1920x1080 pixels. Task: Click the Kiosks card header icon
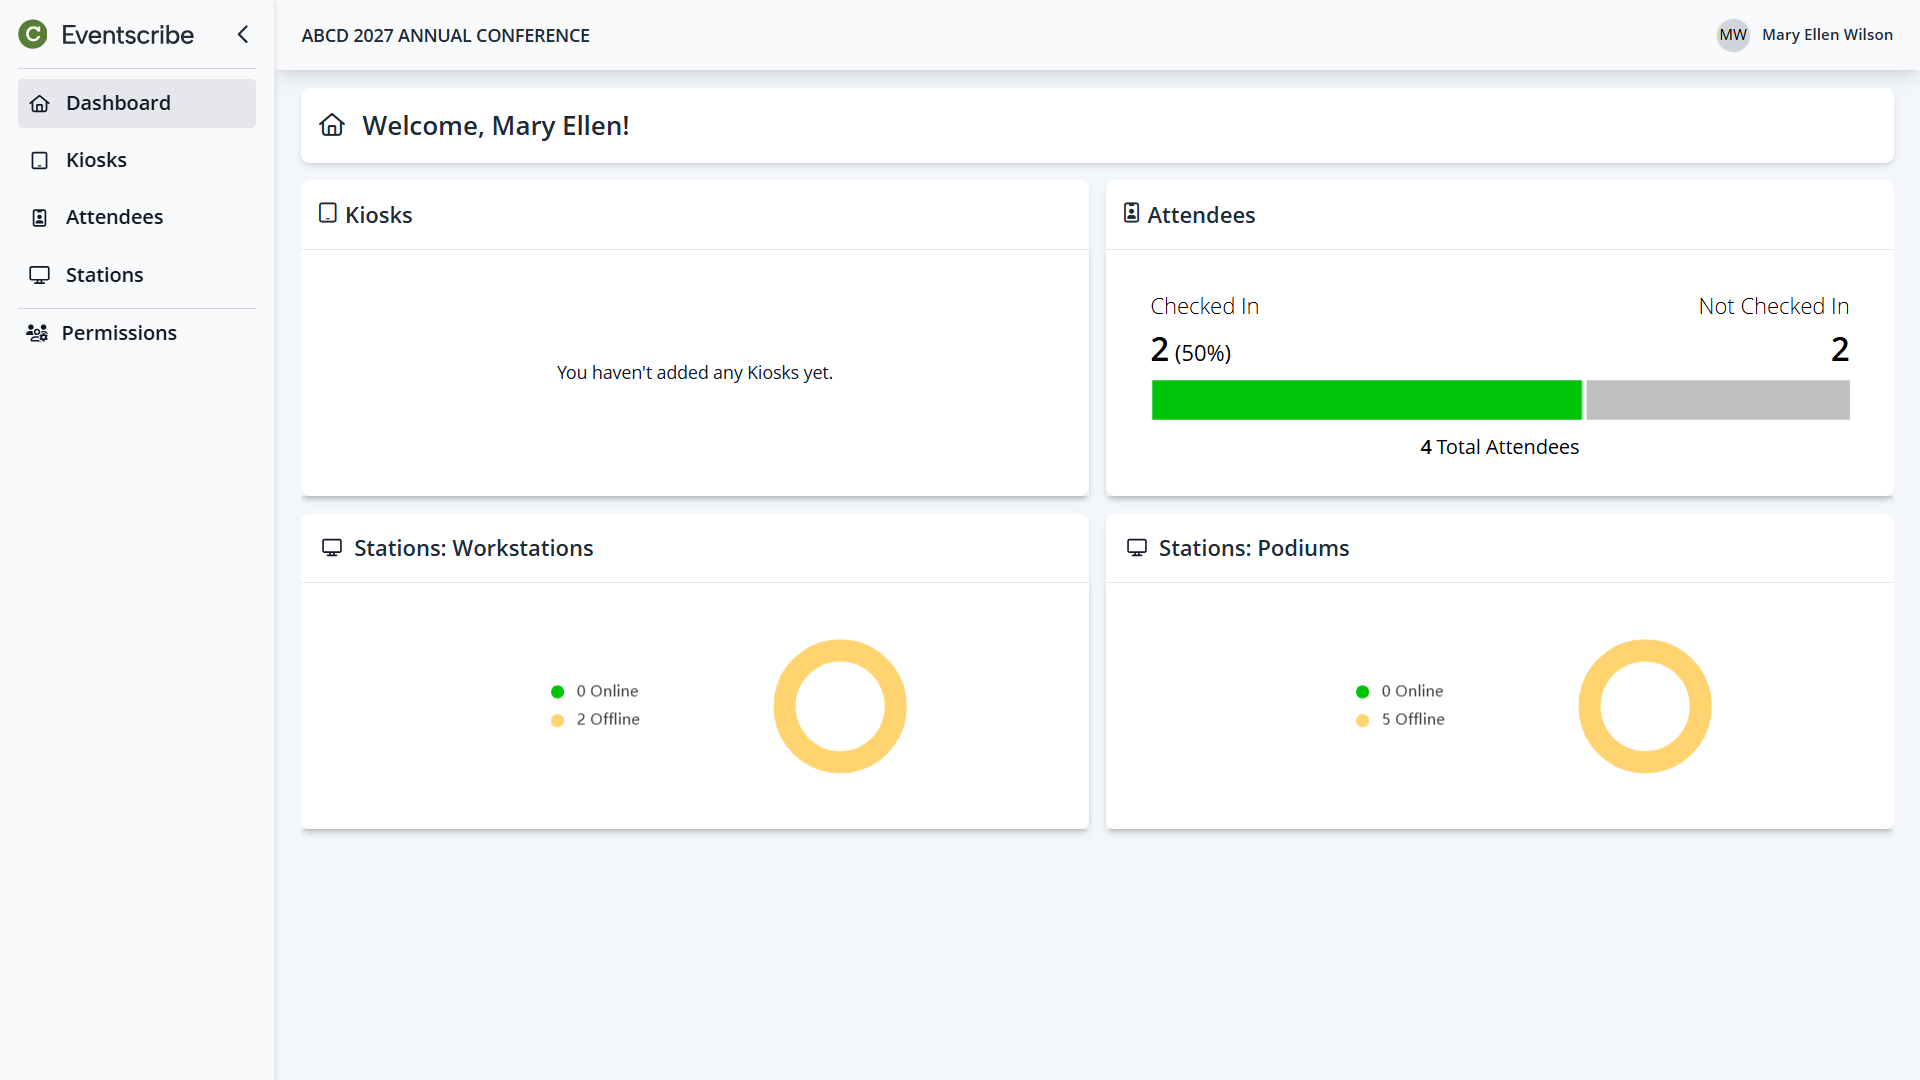coord(327,213)
